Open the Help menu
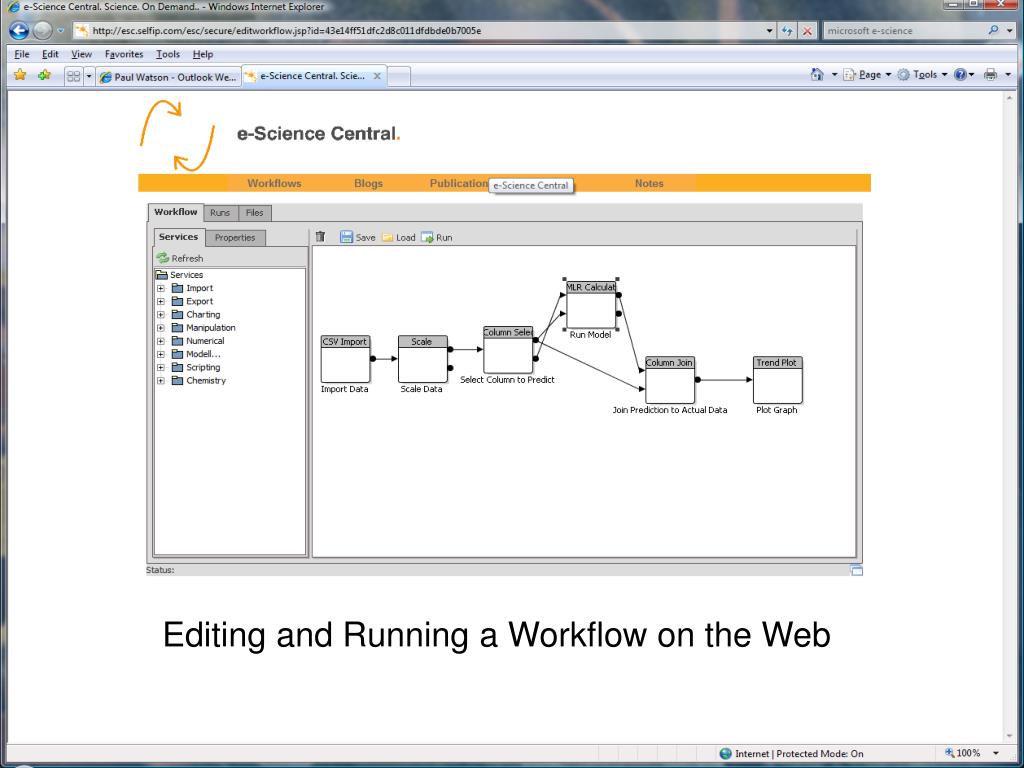The width and height of the screenshot is (1024, 768). click(203, 54)
